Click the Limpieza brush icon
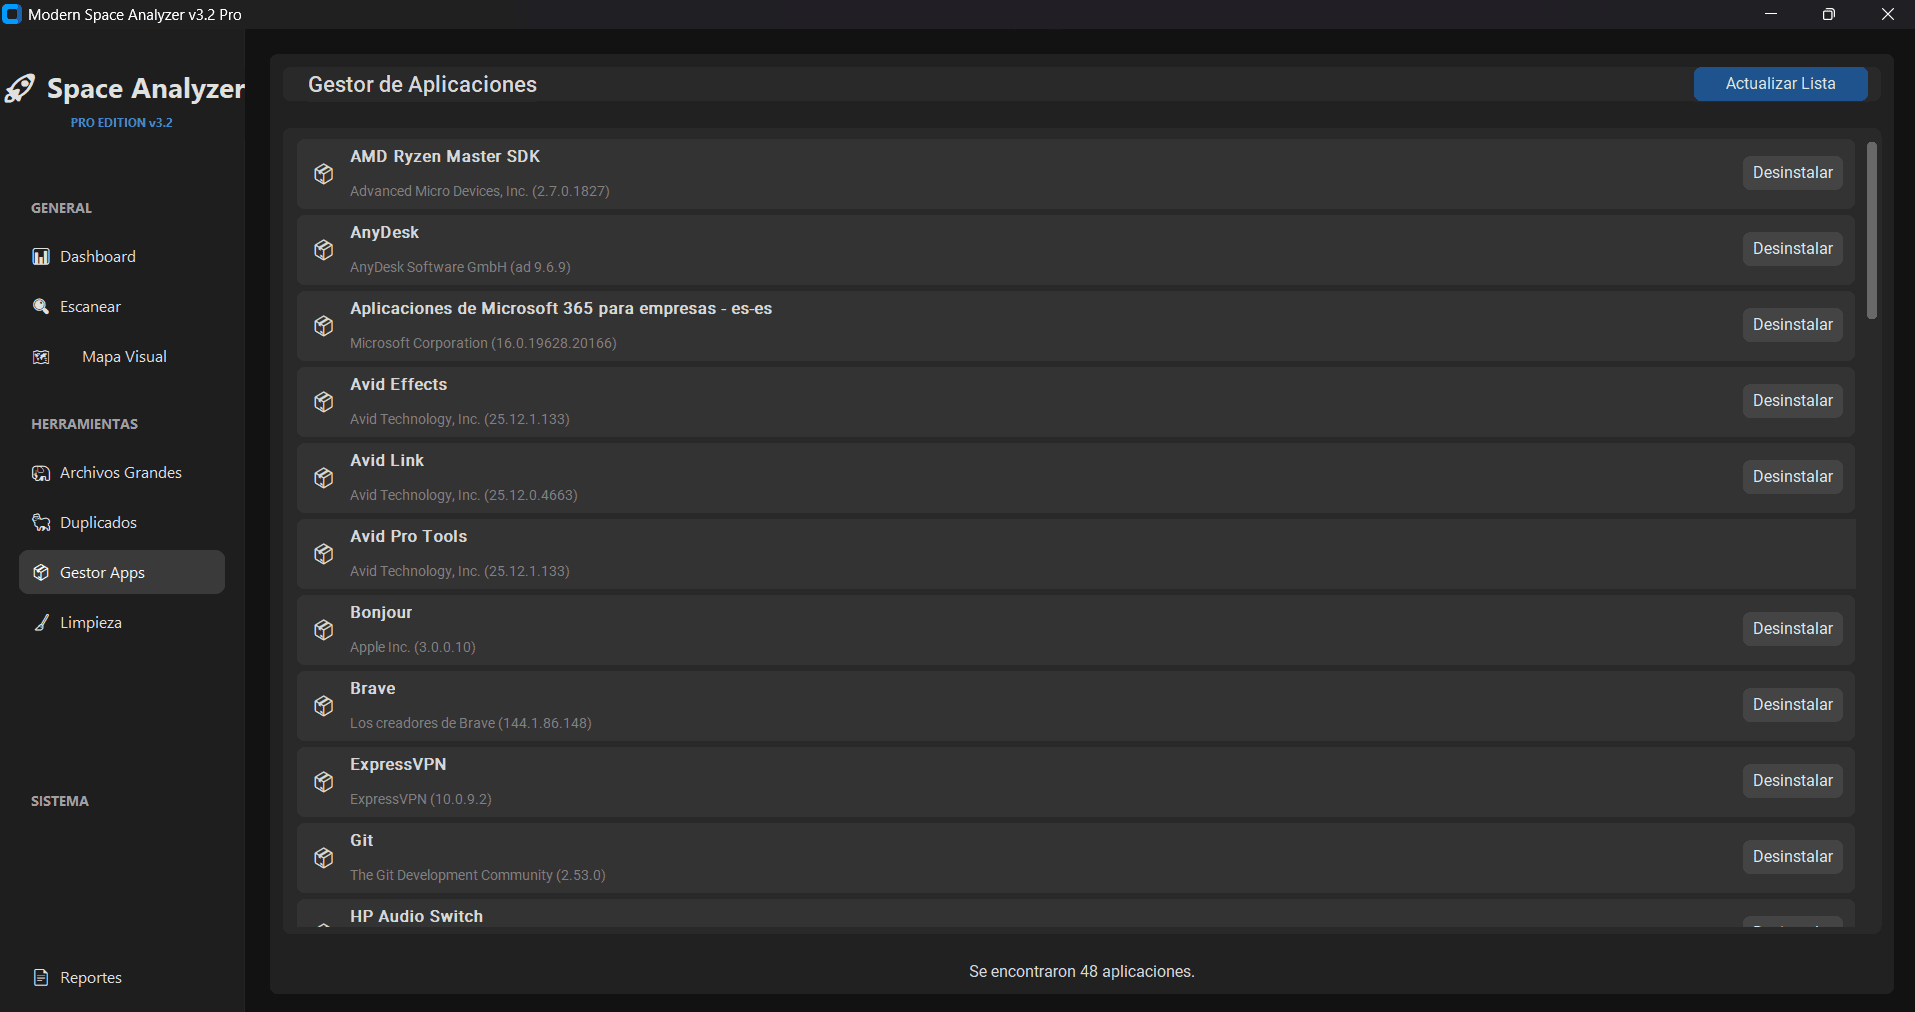Viewport: 1915px width, 1012px height. tap(40, 622)
